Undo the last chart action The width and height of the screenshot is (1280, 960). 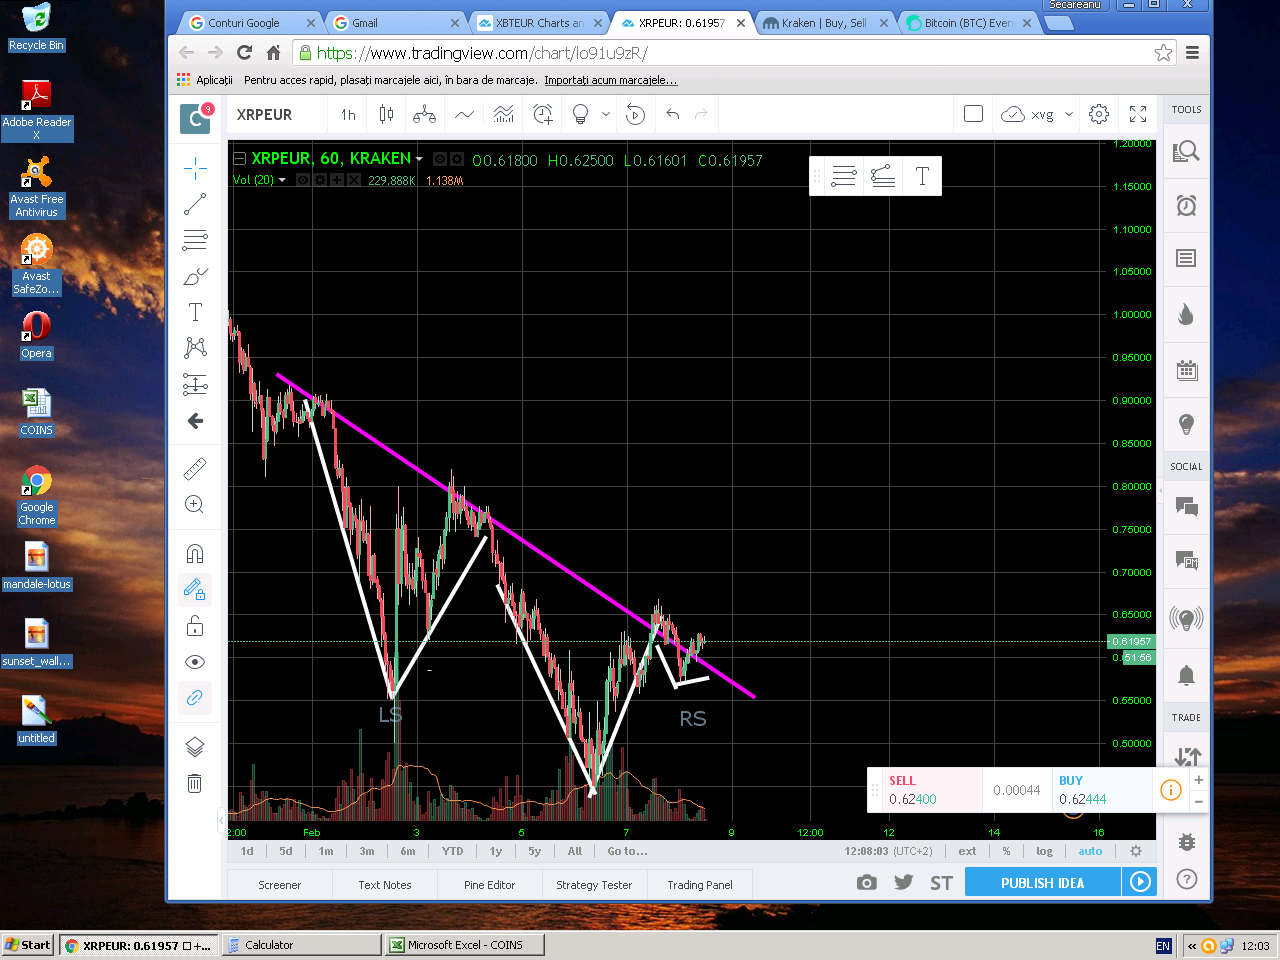[673, 115]
